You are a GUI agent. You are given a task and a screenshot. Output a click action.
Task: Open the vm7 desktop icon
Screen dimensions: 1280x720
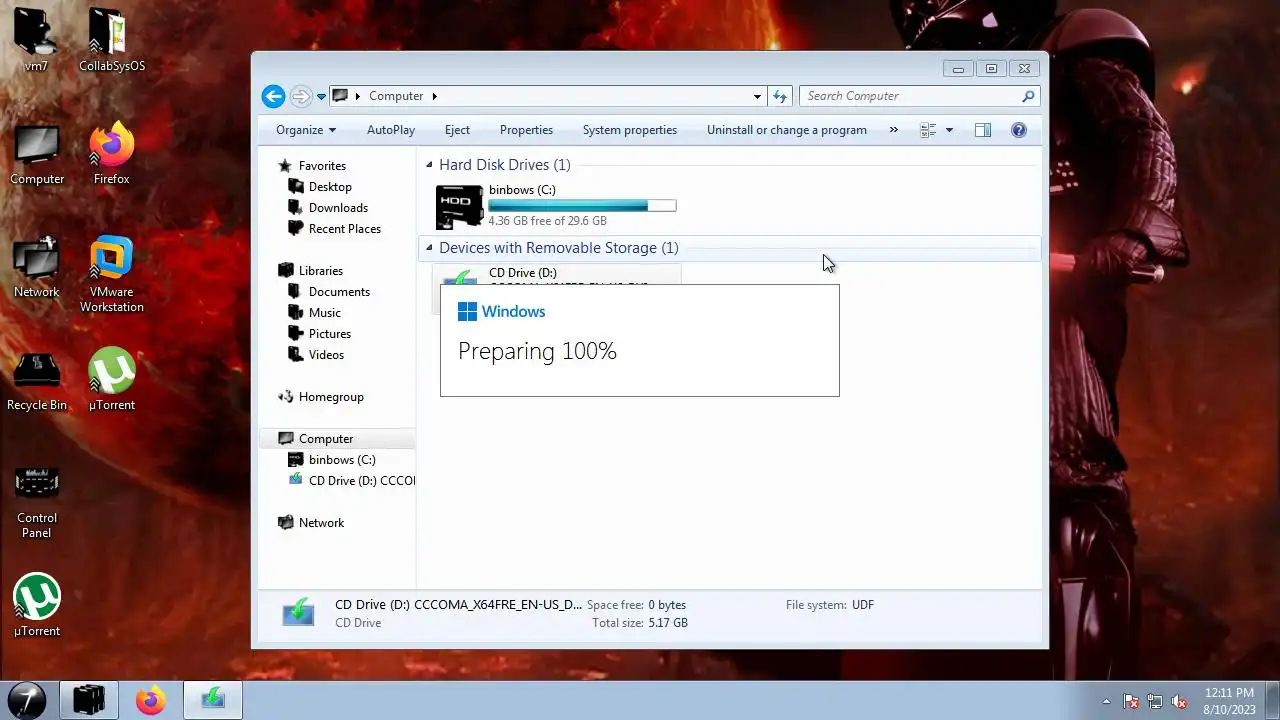click(x=36, y=40)
